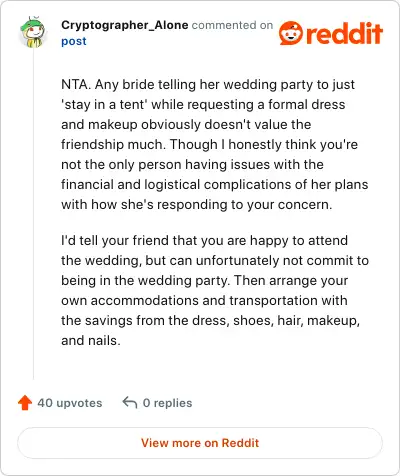
Task: Click the reply arrow icon
Action: click(x=130, y=403)
